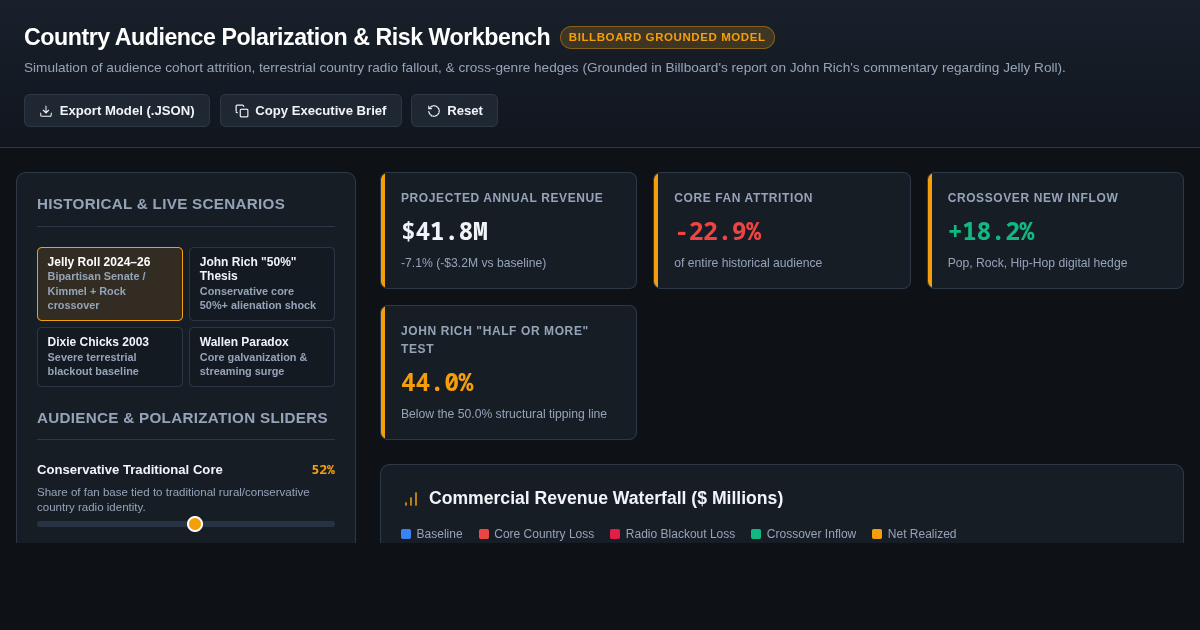The image size is (1200, 630).
Task: Click the Conservative Traditional Core slider track
Action: click(186, 524)
